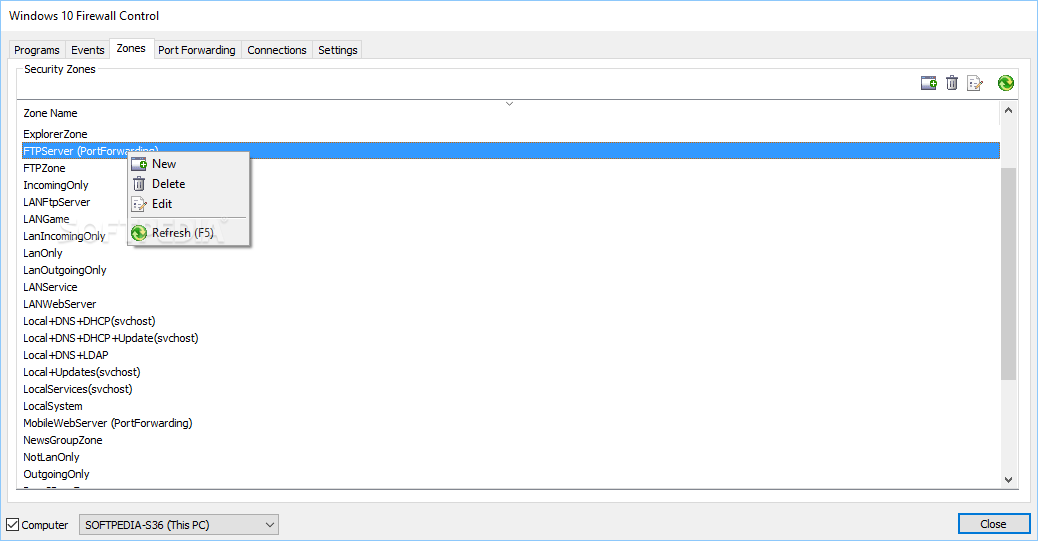Click the Delete zone trash toolbar icon

pyautogui.click(x=952, y=83)
